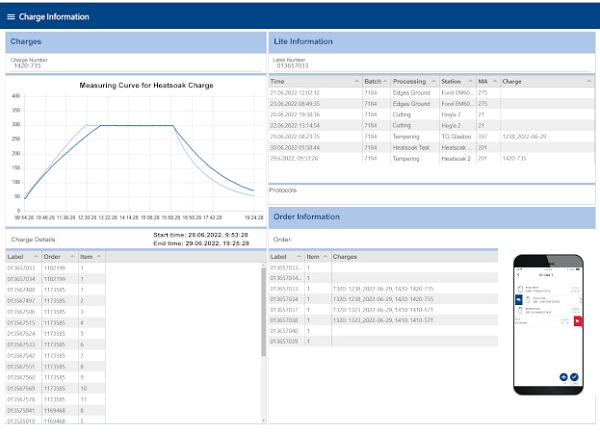Click the Order Information panel header
Image resolution: width=600 pixels, height=433 pixels.
(432, 217)
